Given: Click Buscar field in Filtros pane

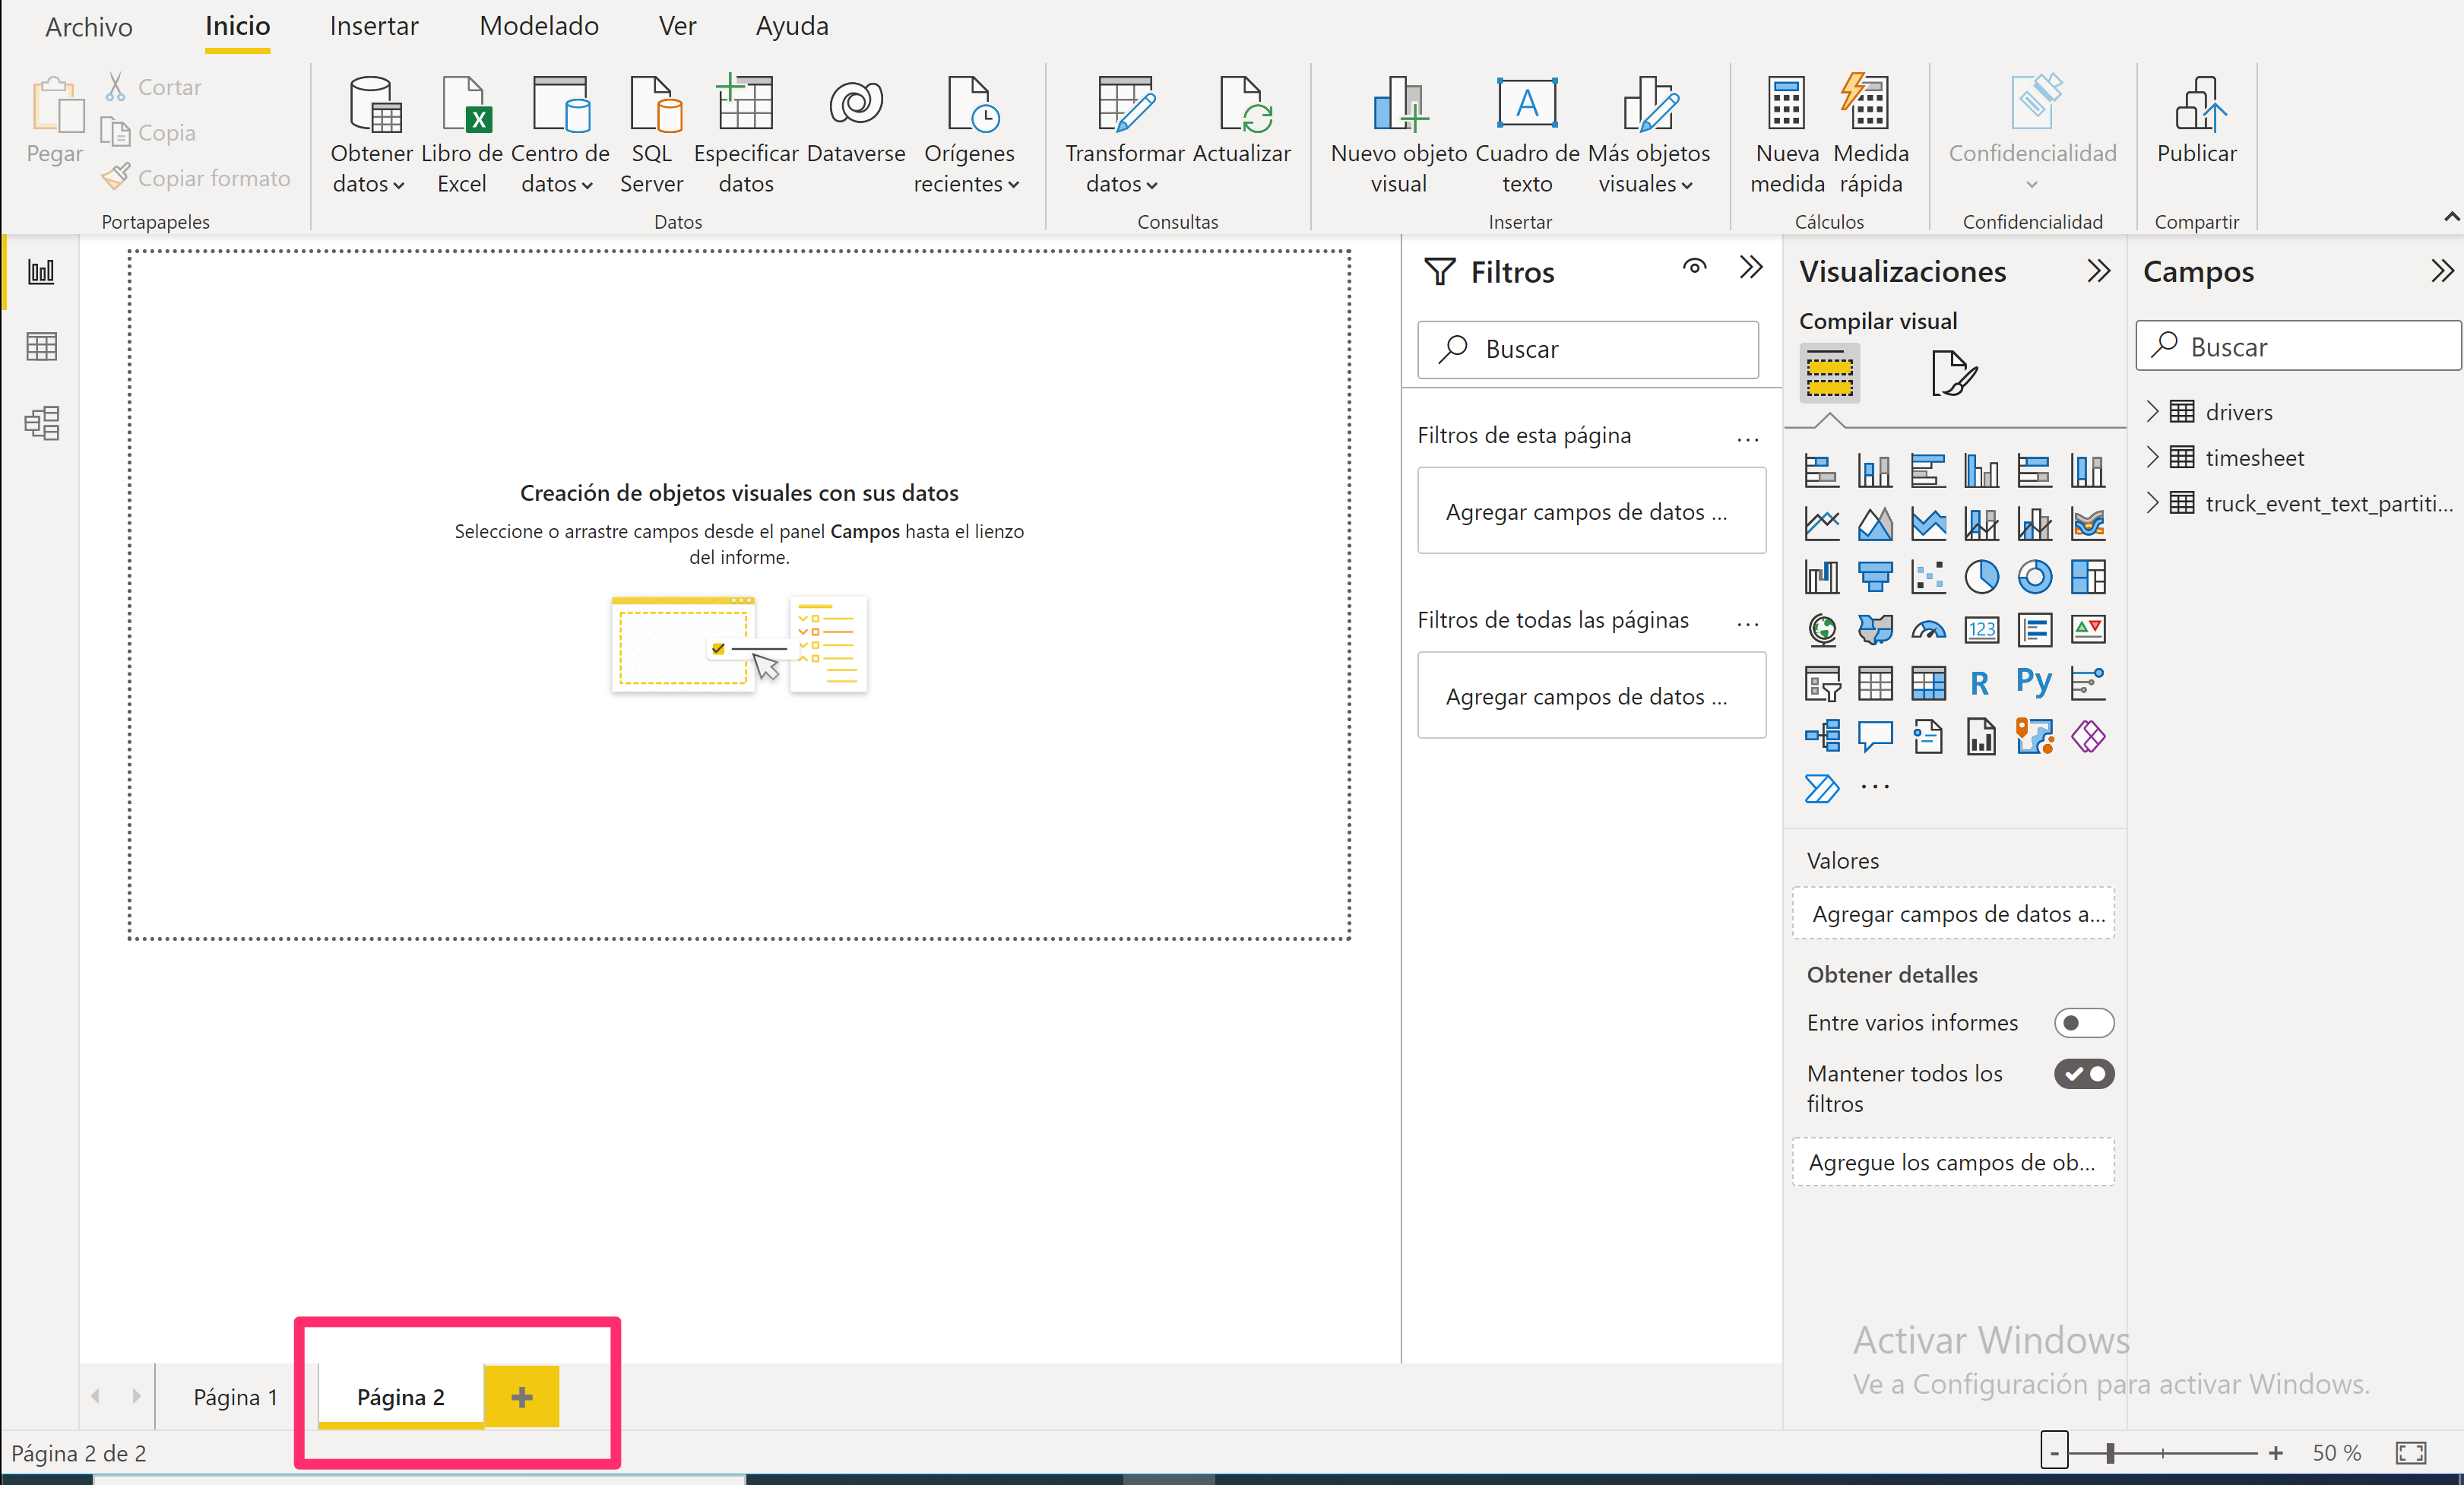Looking at the screenshot, I should coord(1588,349).
